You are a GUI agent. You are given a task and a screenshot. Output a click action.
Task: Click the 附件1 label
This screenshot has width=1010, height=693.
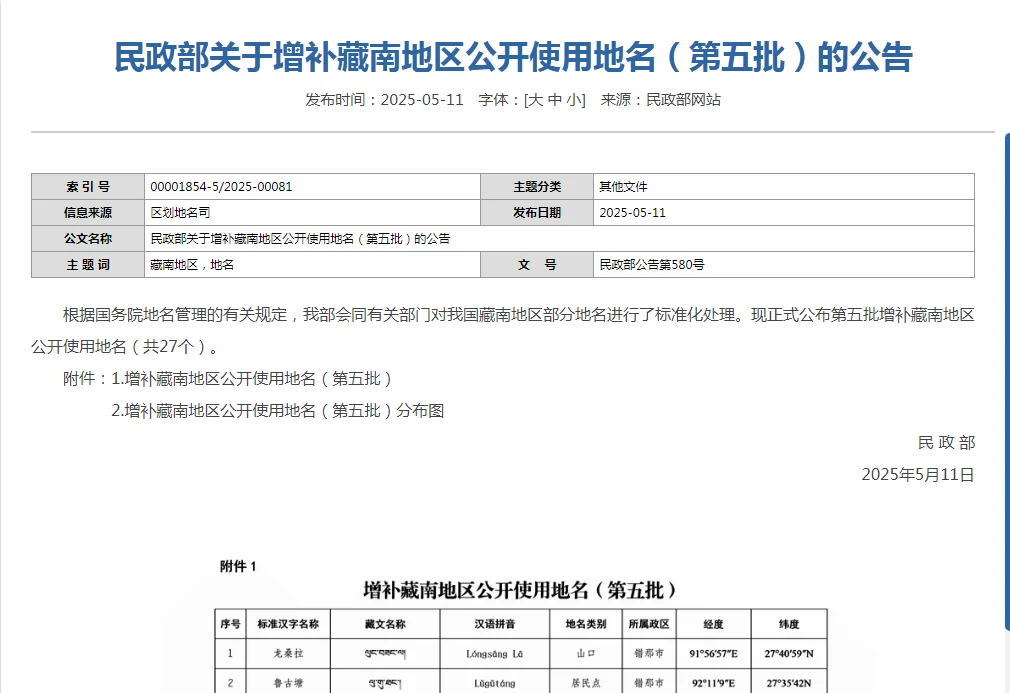[238, 566]
